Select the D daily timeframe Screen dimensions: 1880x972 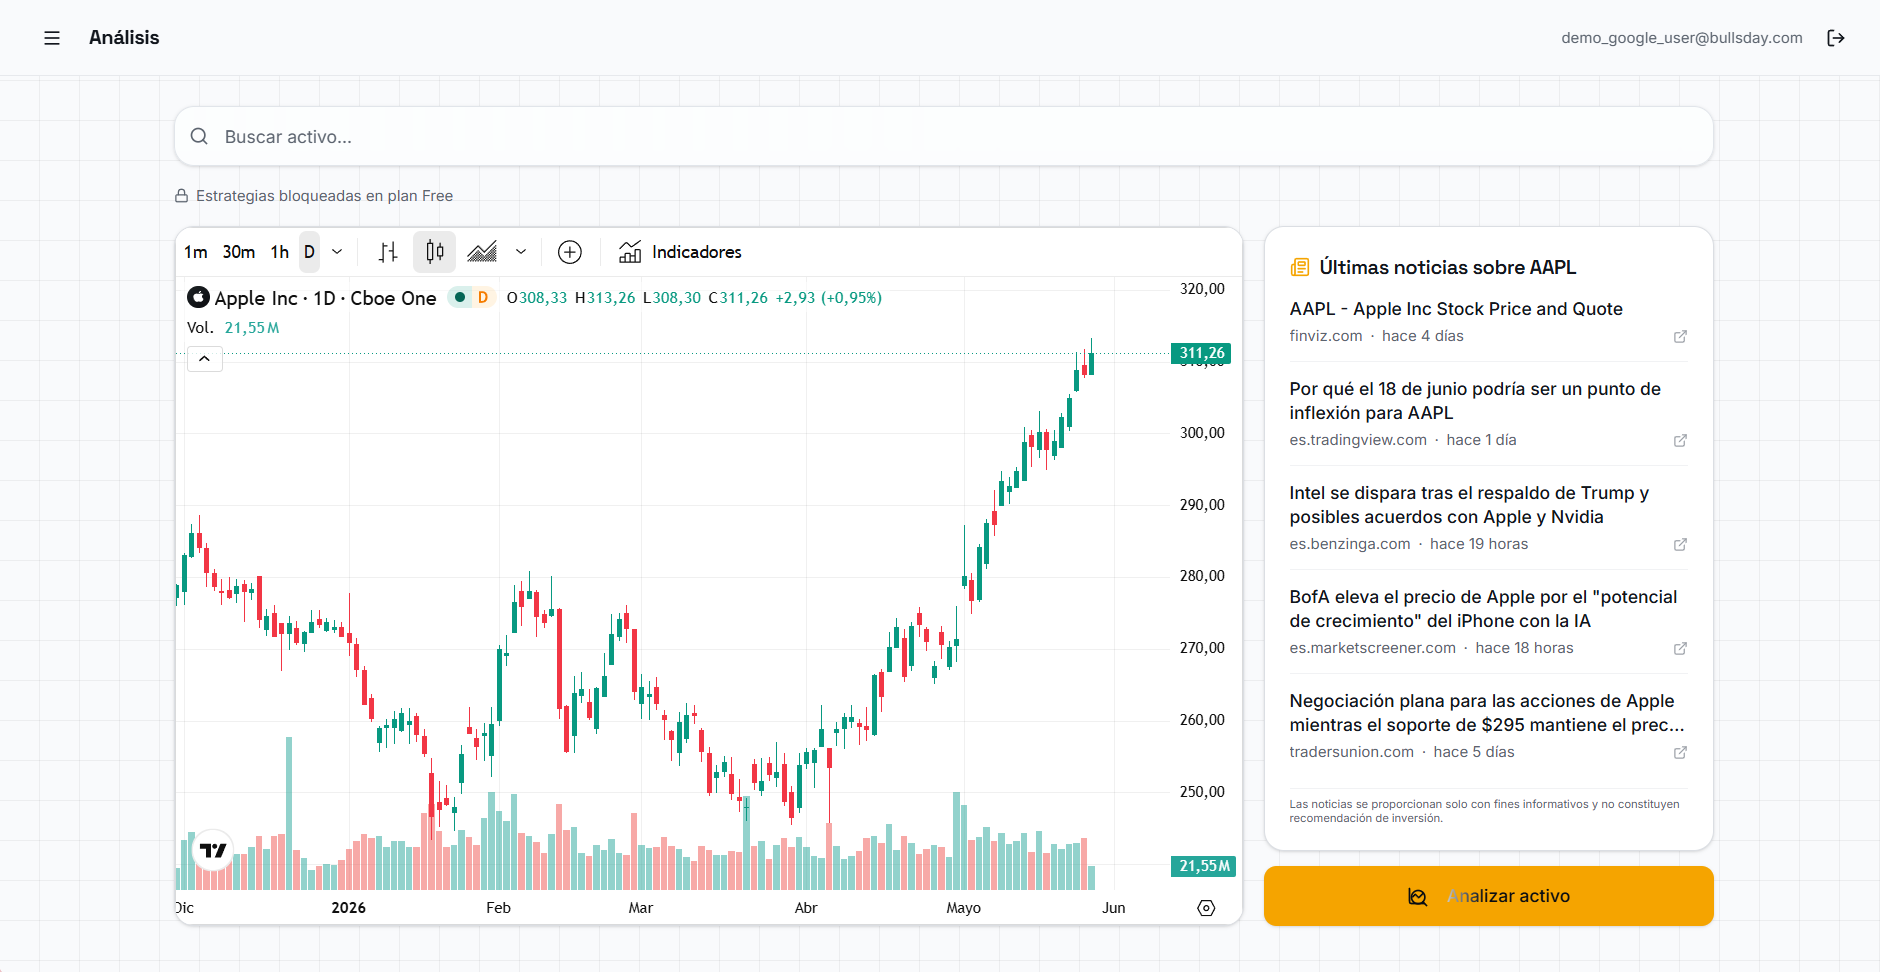click(310, 252)
